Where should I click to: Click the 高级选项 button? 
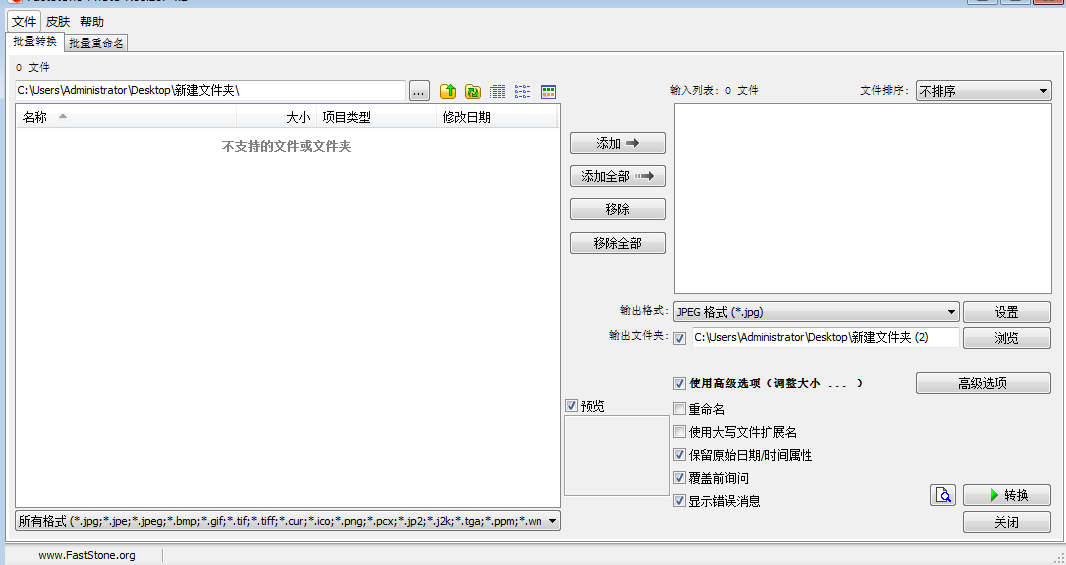pos(982,383)
